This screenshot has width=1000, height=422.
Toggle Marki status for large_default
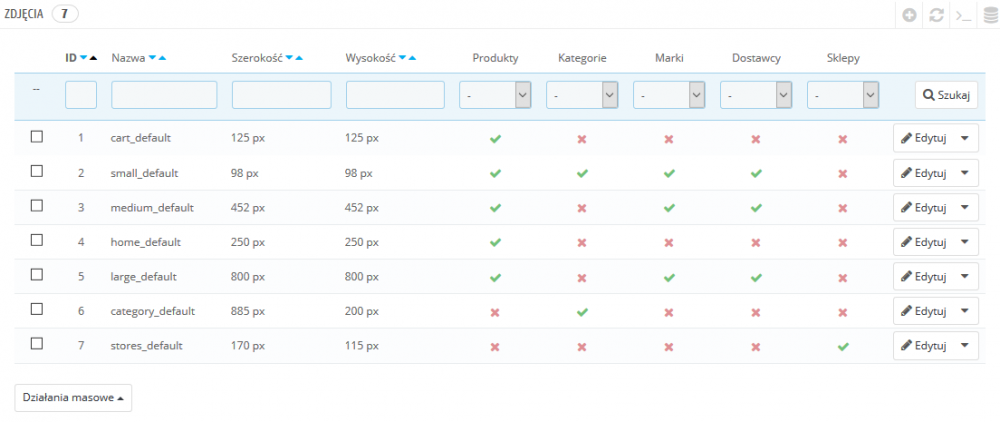tap(668, 277)
